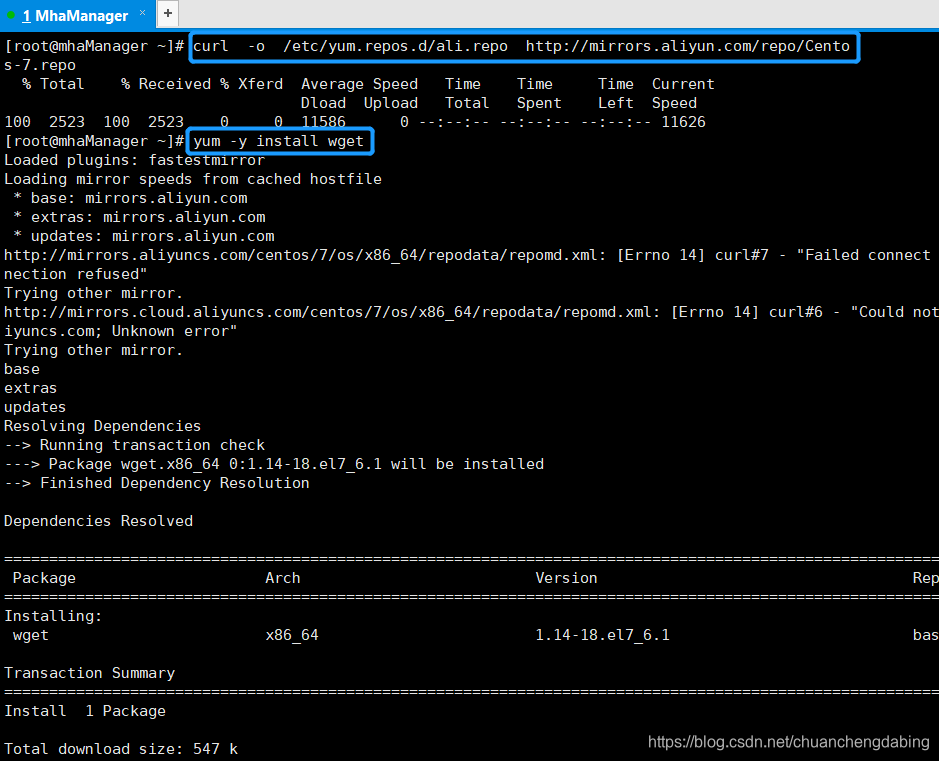The height and width of the screenshot is (761, 939).
Task: Open a new session tab with plus button
Action: (x=168, y=13)
